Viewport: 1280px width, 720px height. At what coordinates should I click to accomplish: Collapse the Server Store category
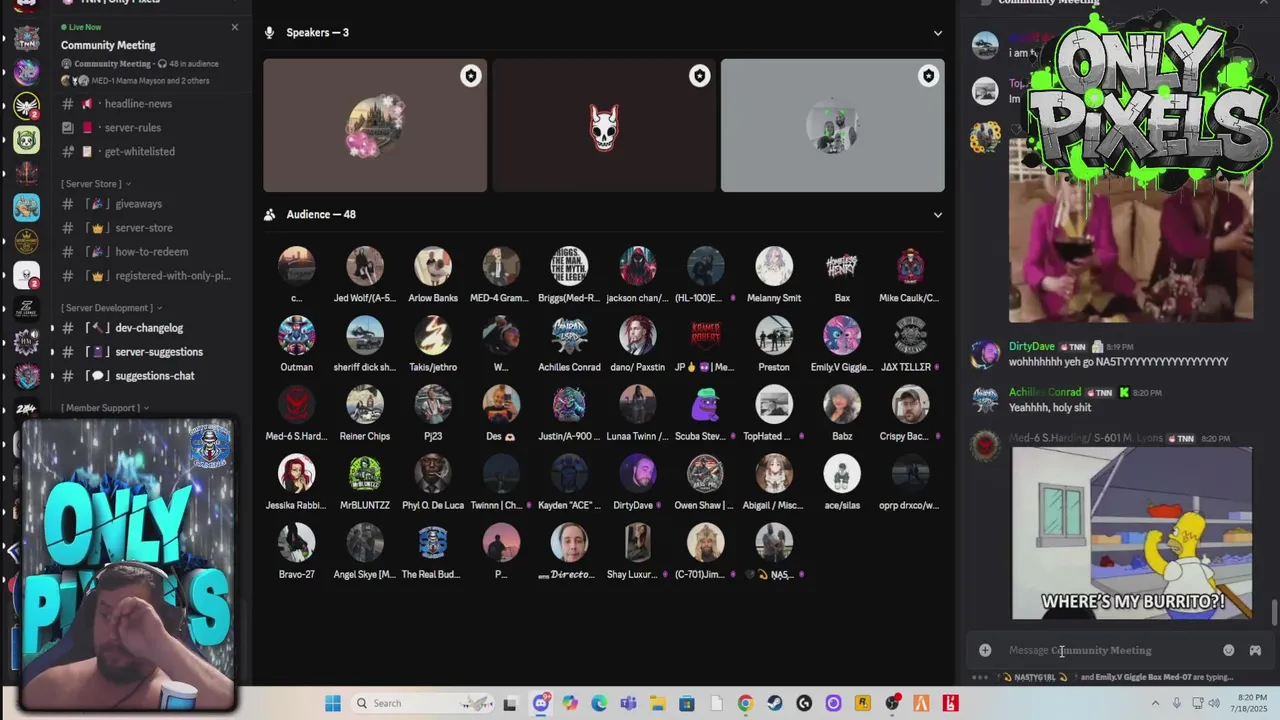pyautogui.click(x=96, y=184)
